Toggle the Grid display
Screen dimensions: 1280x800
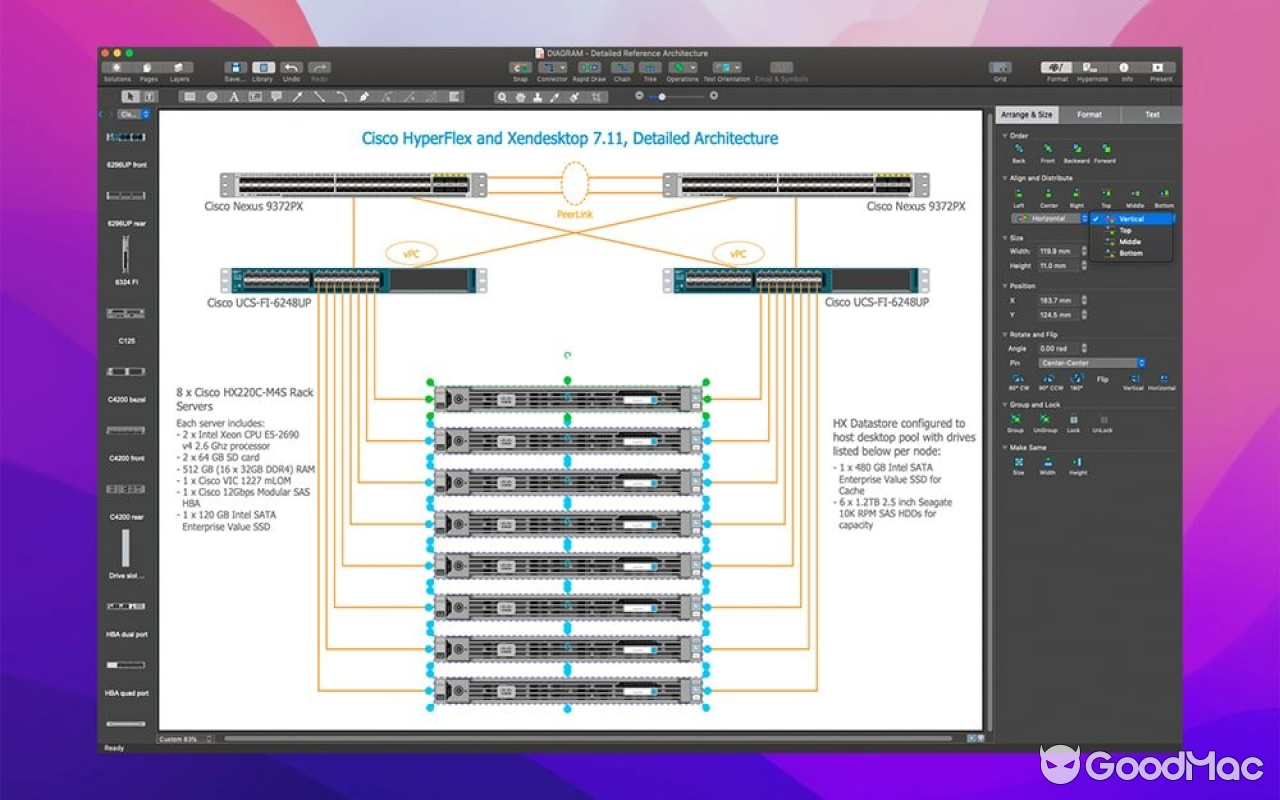click(1000, 67)
